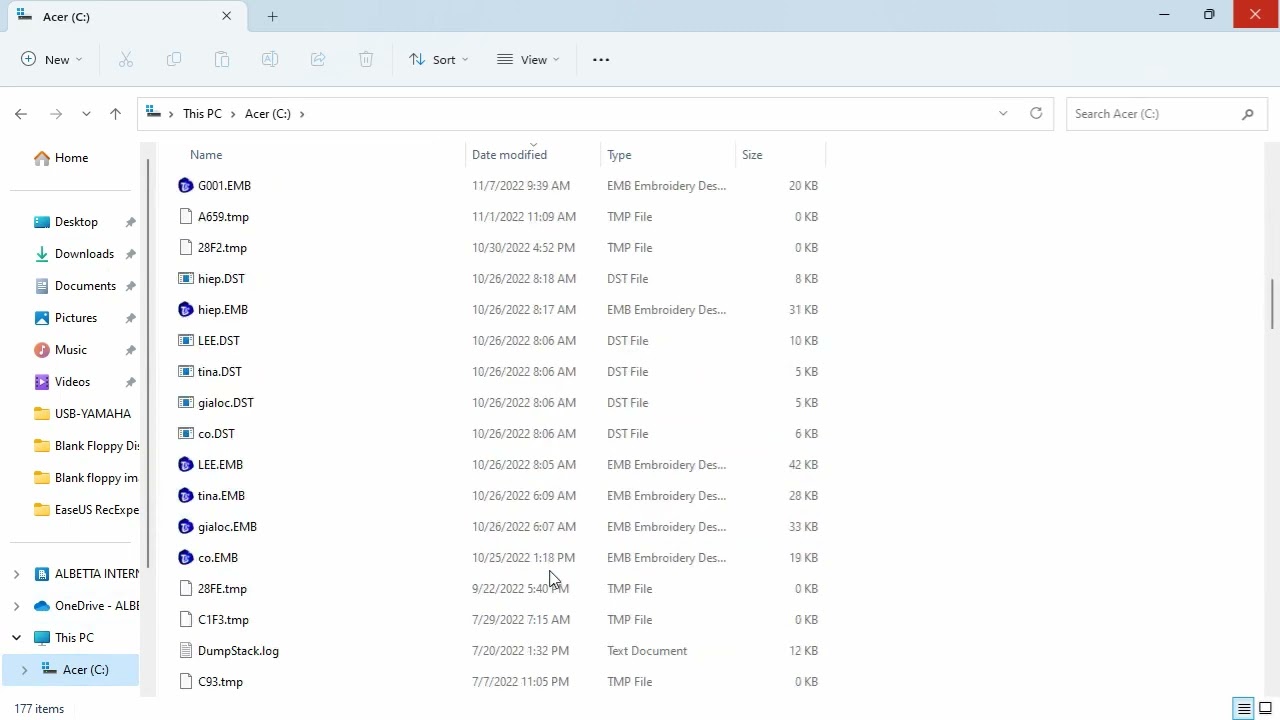Unpin Pictures using its pin icon

click(130, 318)
